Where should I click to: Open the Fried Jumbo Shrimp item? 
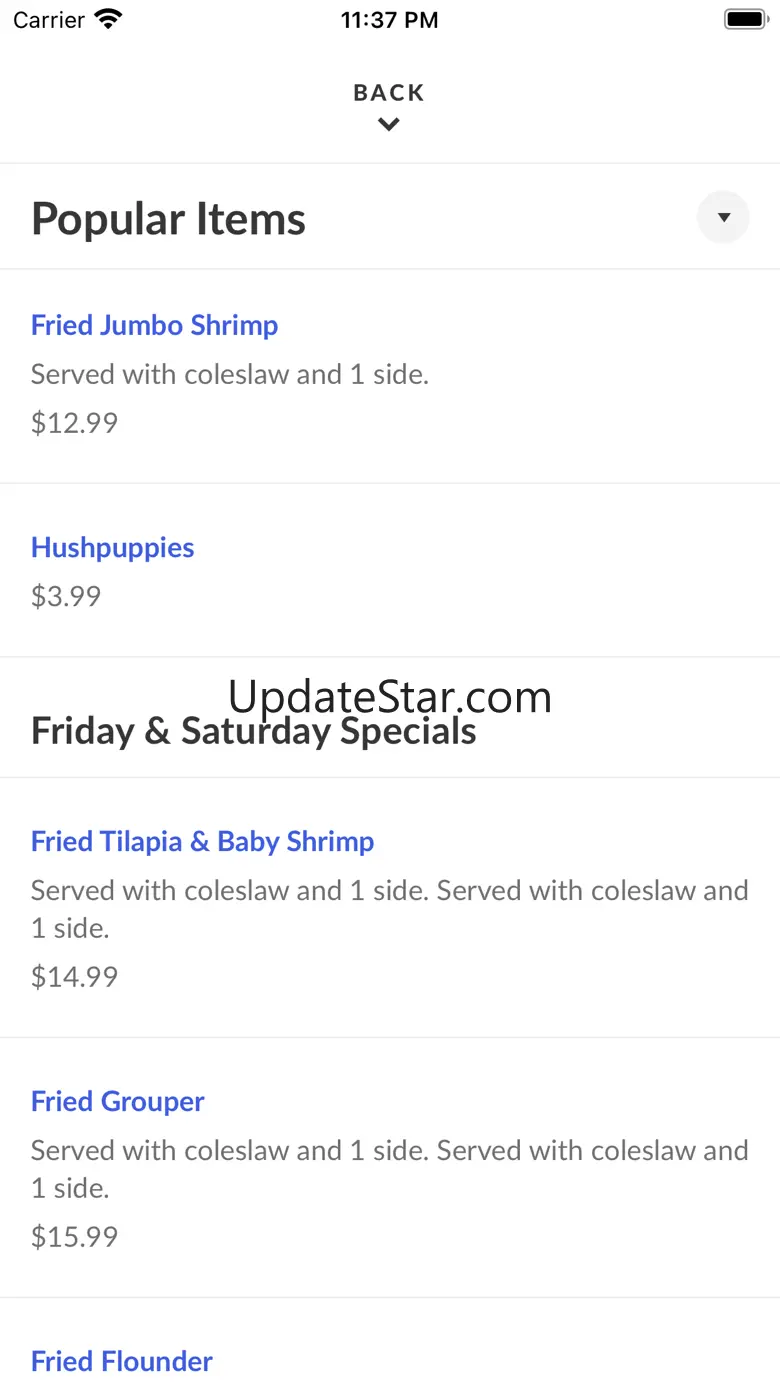click(x=154, y=325)
